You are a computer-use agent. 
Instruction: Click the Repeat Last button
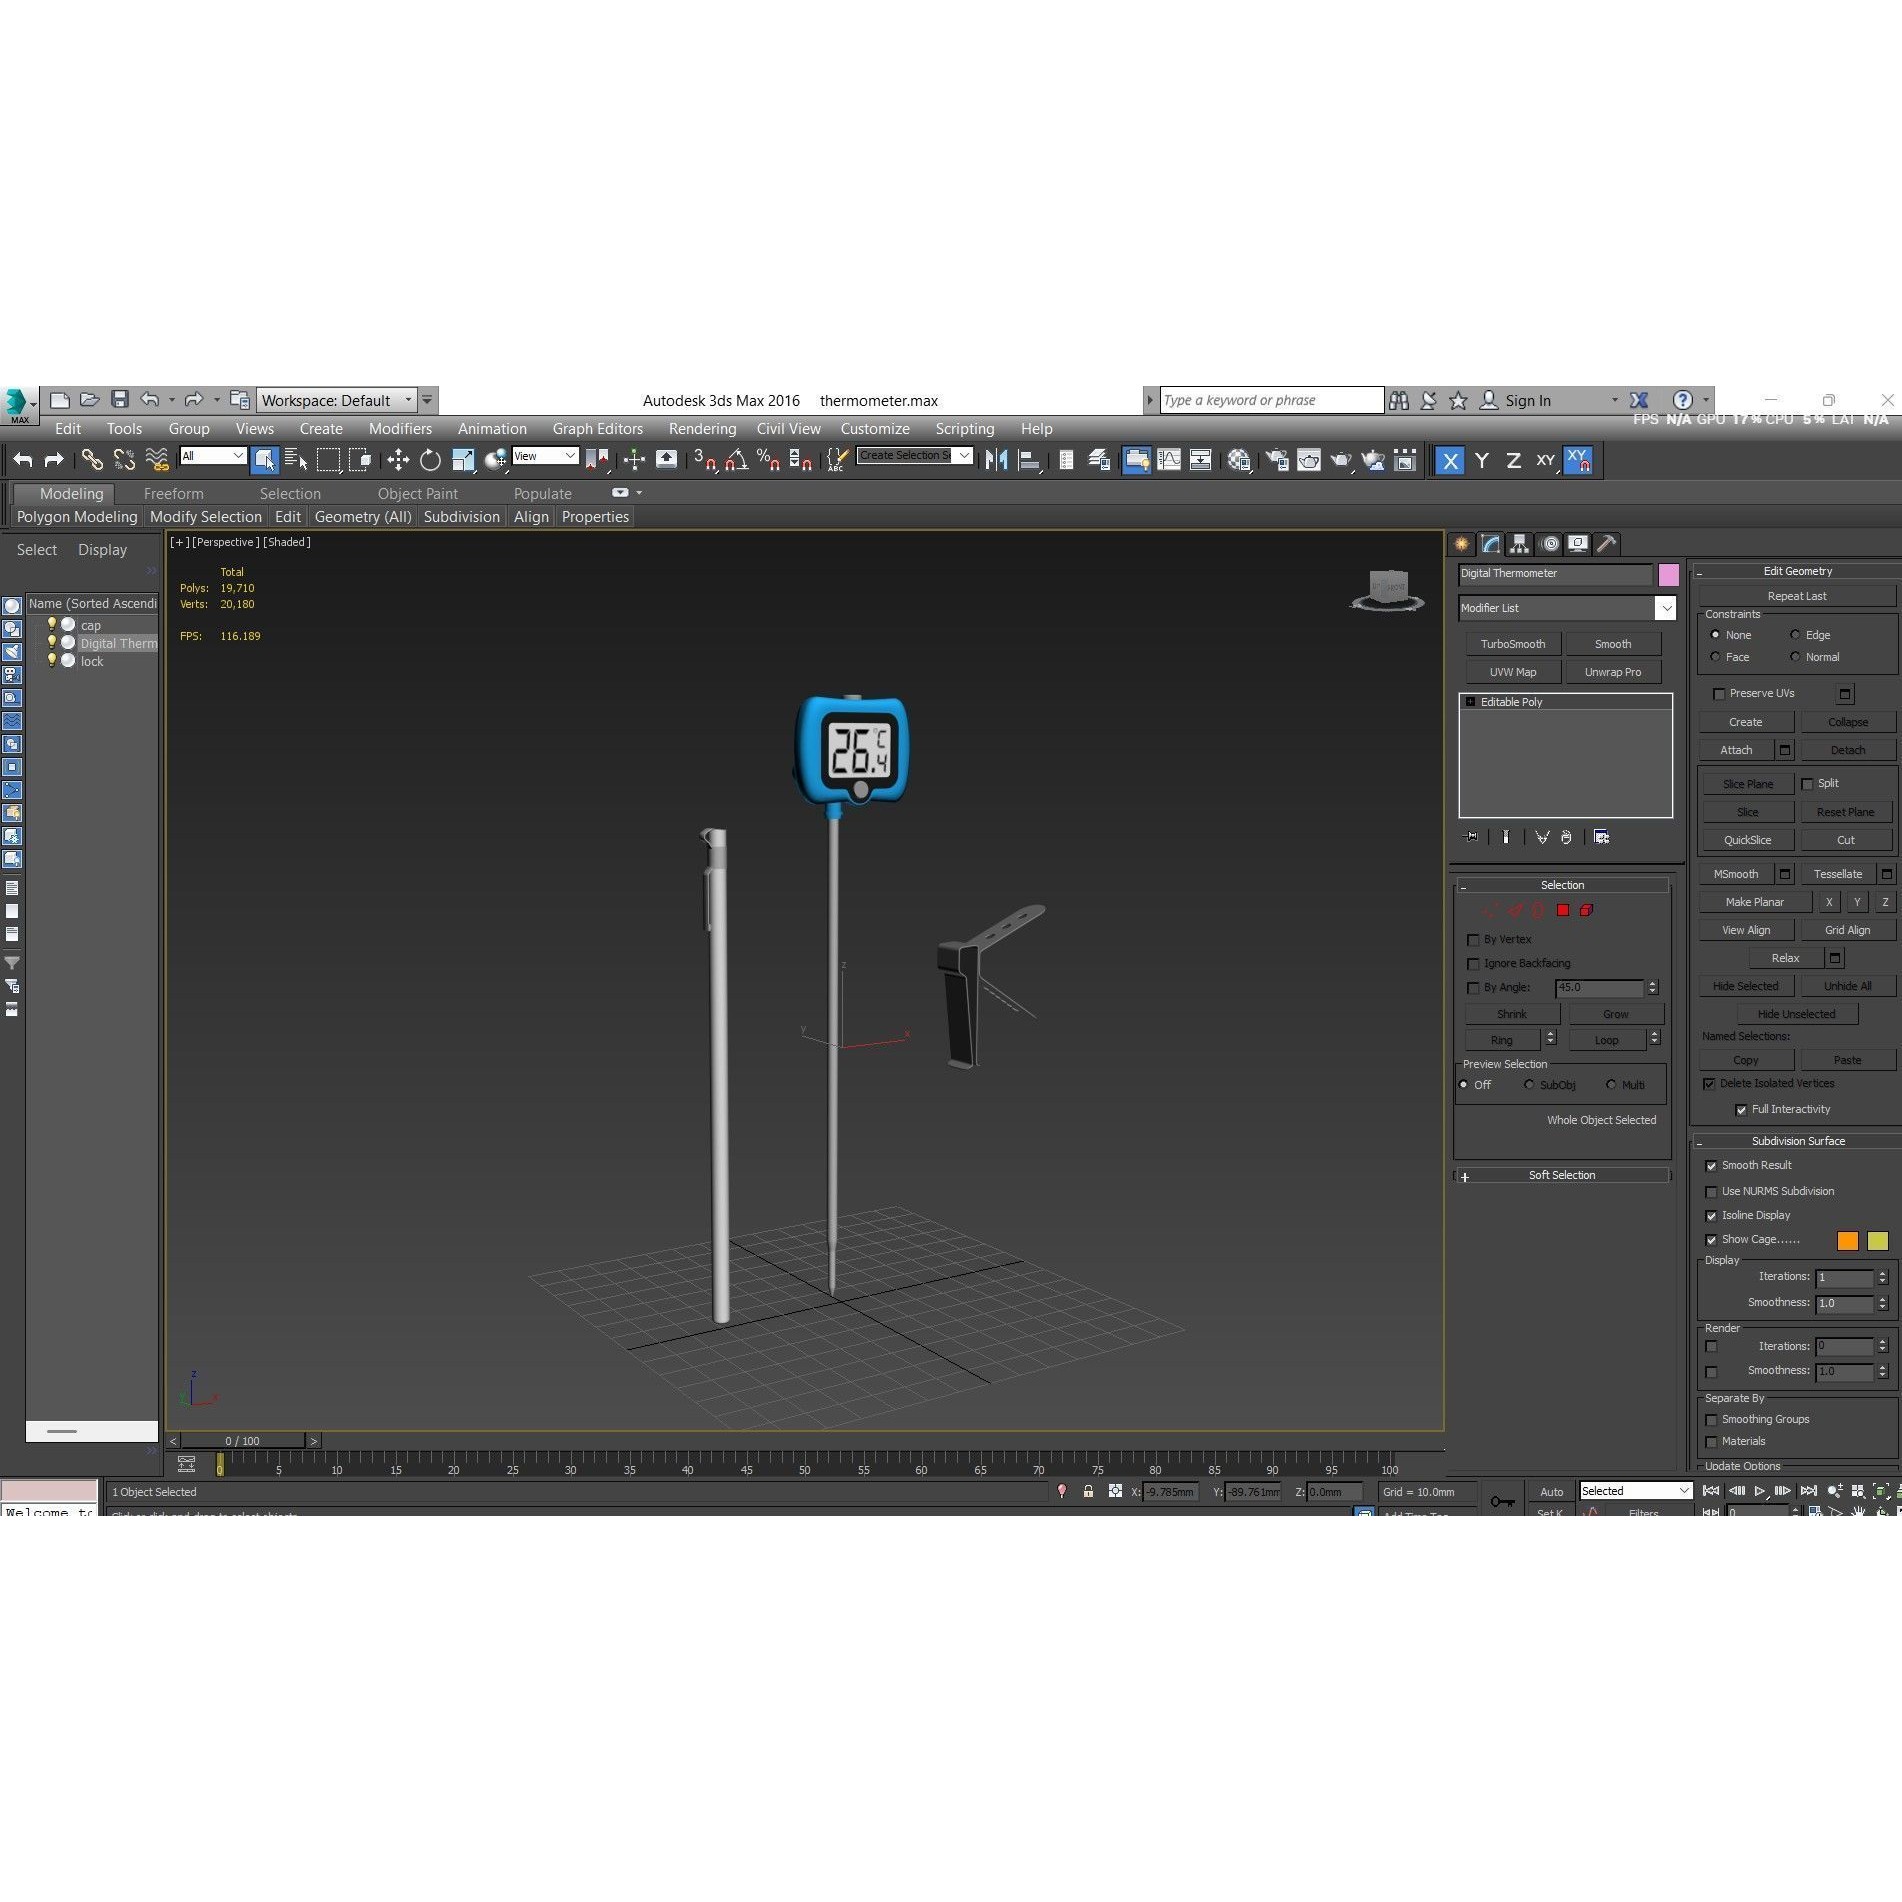coord(1797,596)
